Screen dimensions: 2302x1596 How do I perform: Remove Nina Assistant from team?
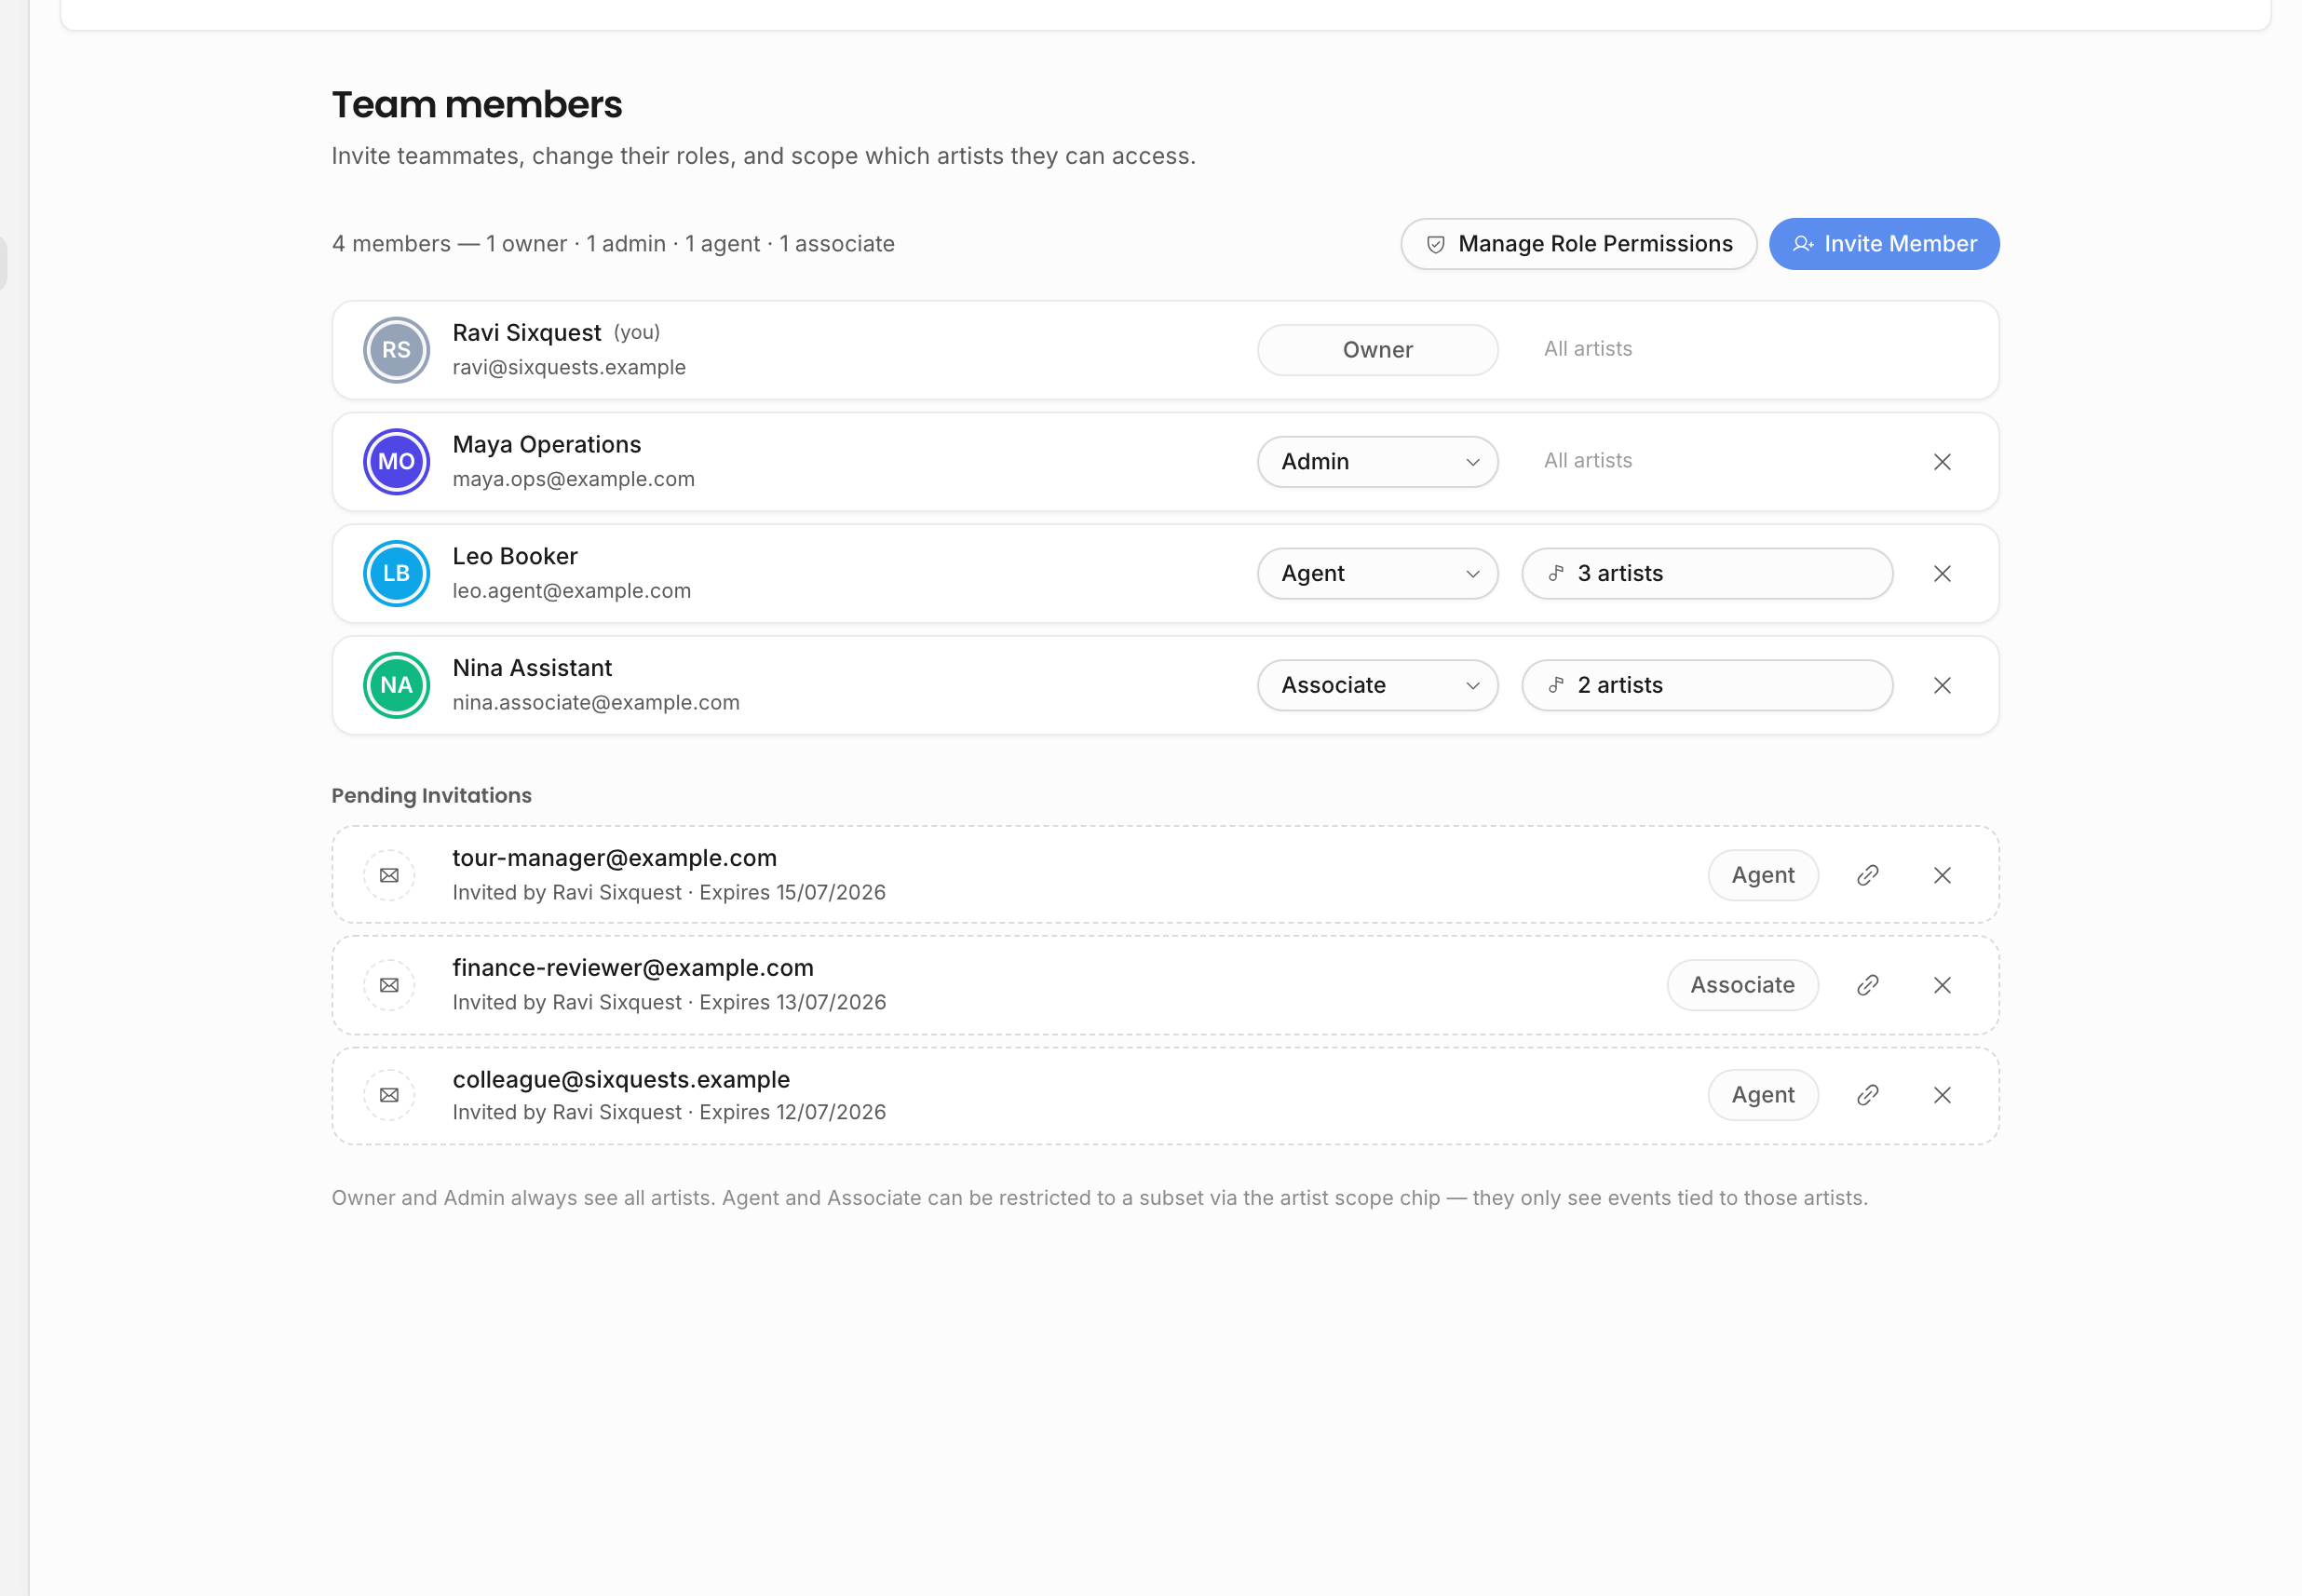(x=1941, y=686)
